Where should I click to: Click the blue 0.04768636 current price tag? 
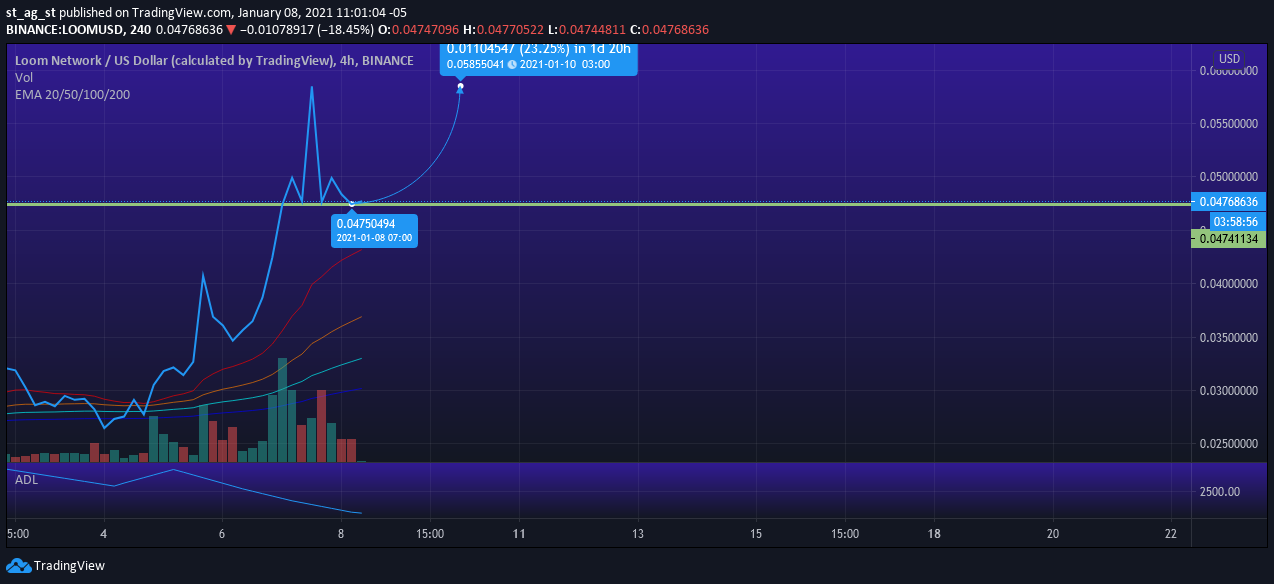point(1229,201)
